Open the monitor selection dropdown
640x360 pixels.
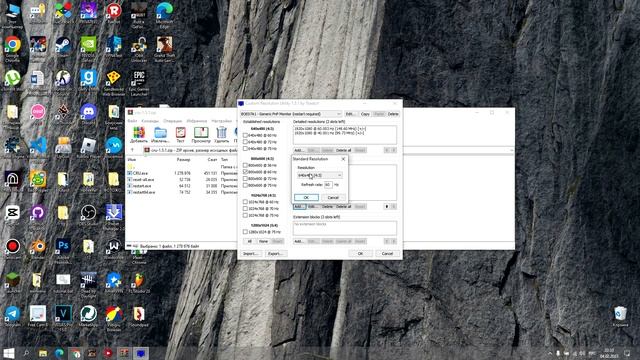(291, 114)
